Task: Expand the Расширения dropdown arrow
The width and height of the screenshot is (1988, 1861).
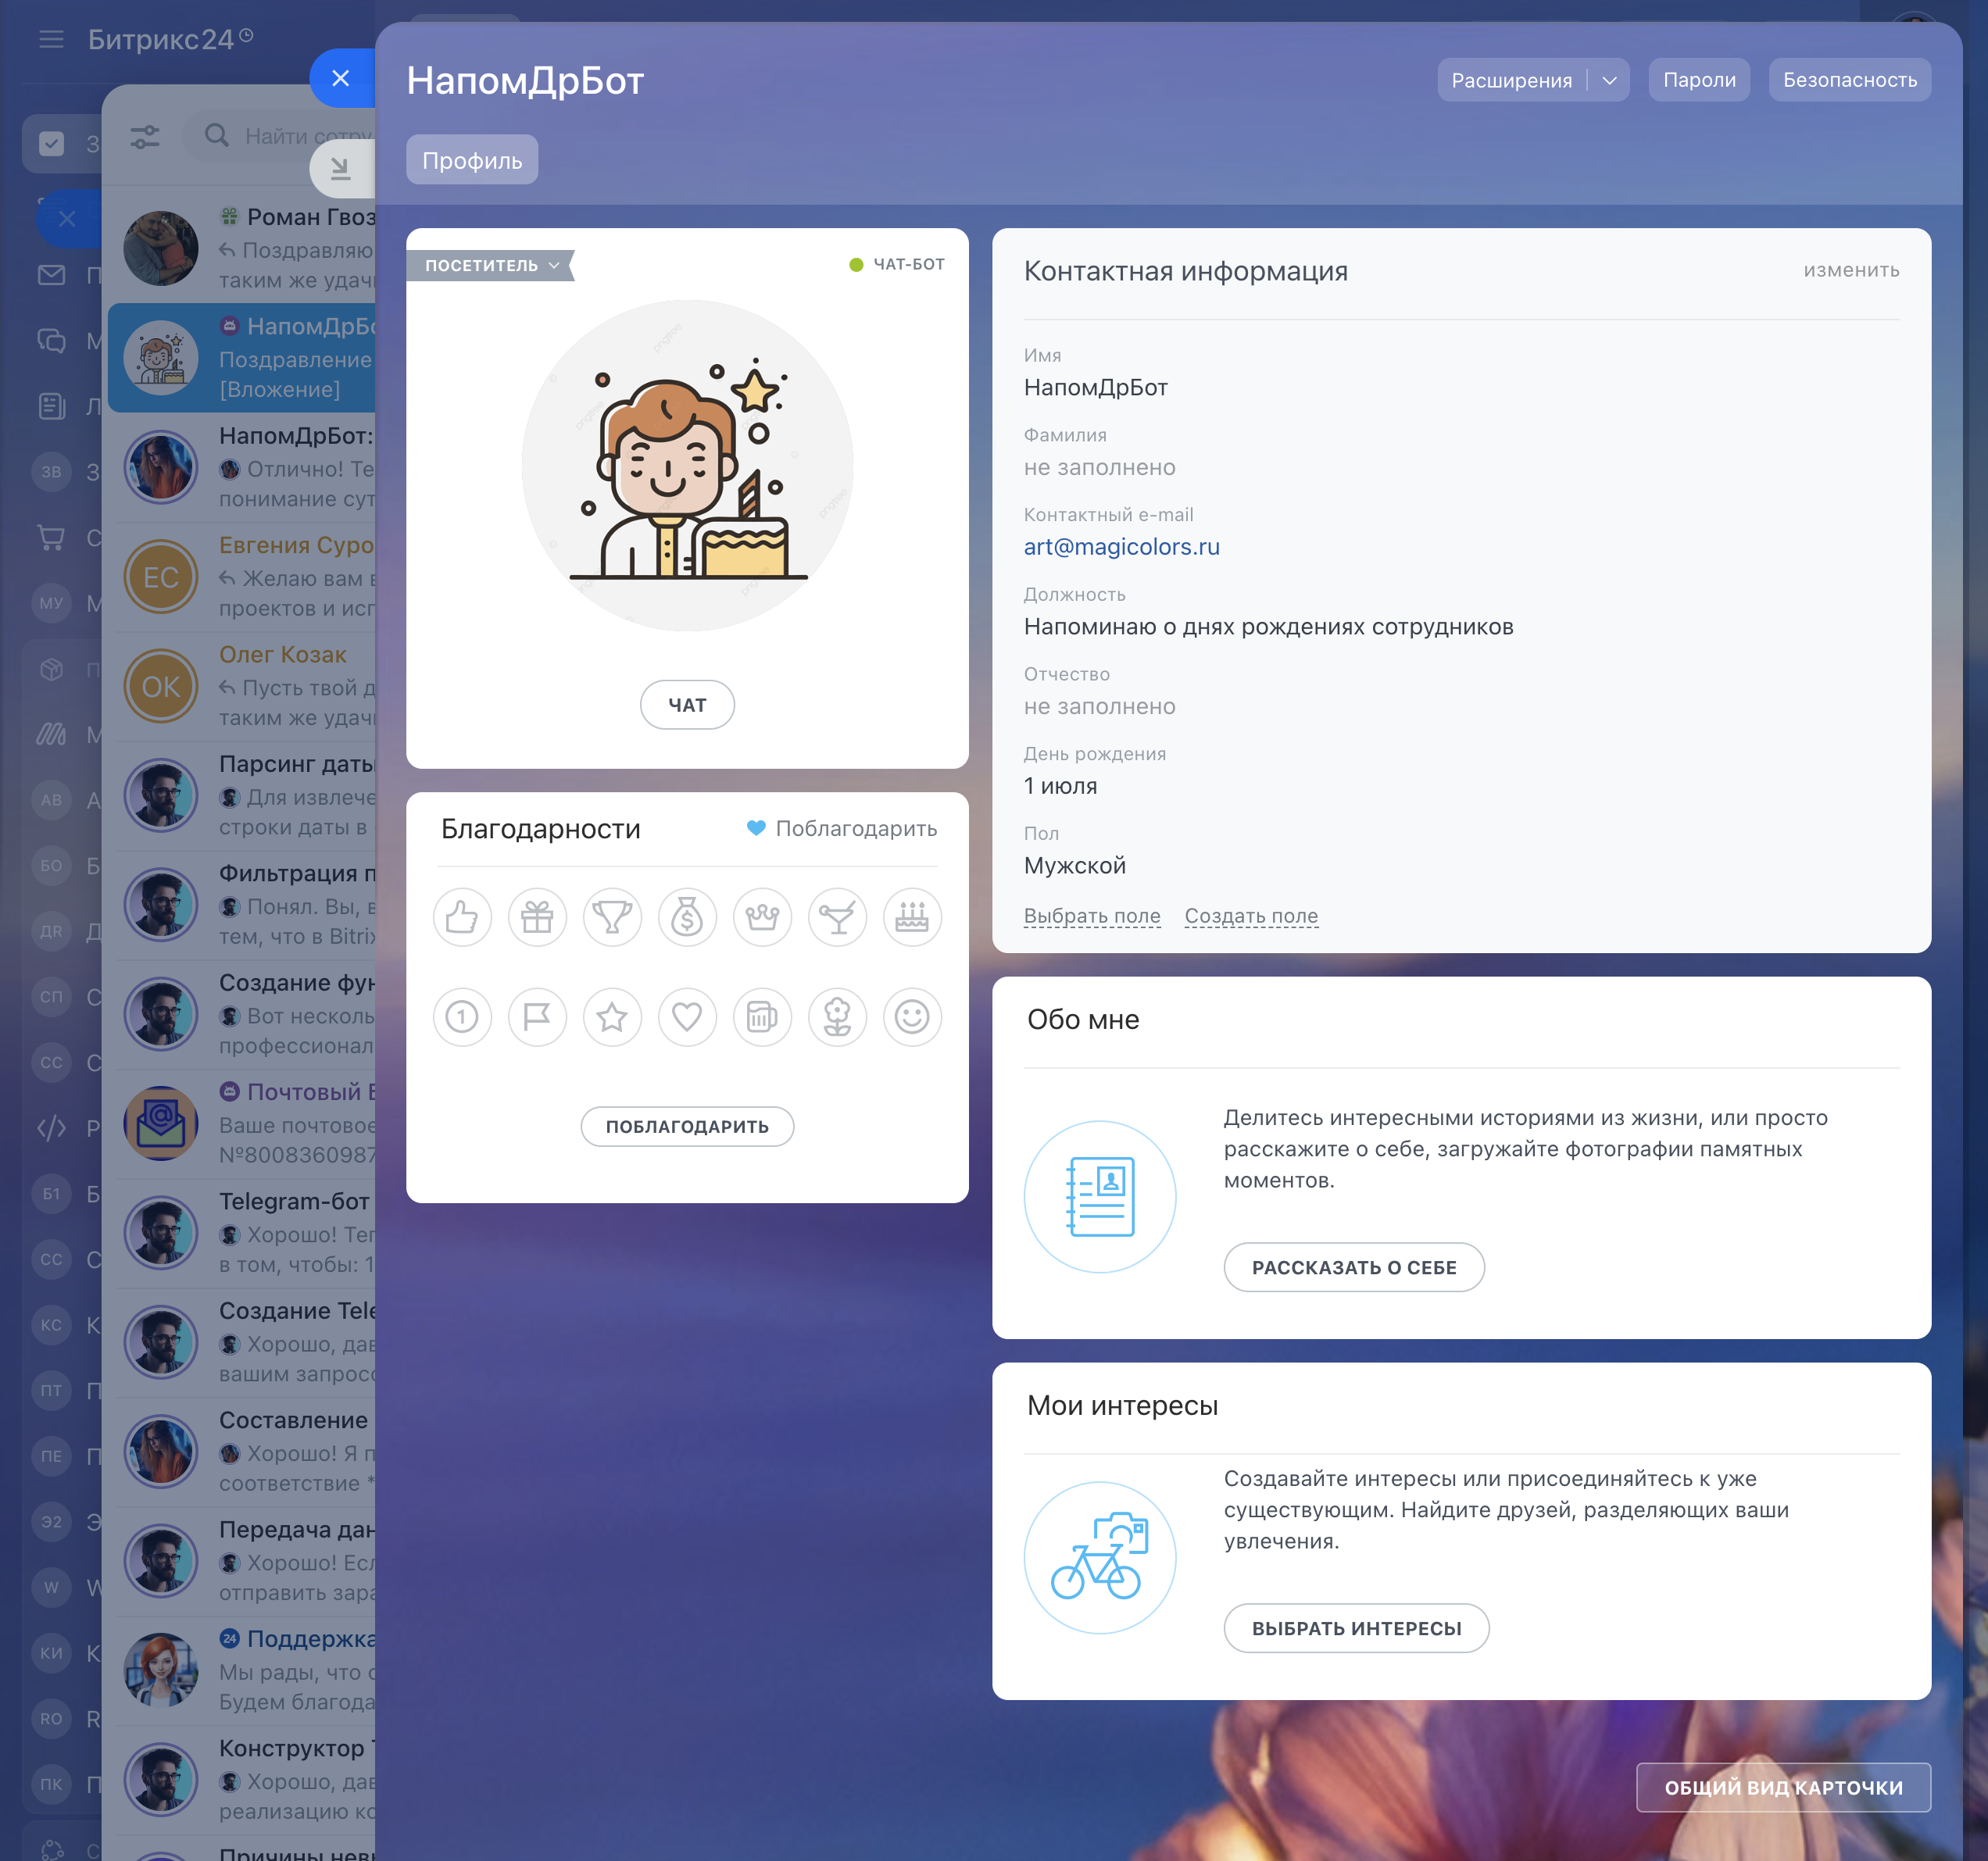Action: pyautogui.click(x=1609, y=80)
